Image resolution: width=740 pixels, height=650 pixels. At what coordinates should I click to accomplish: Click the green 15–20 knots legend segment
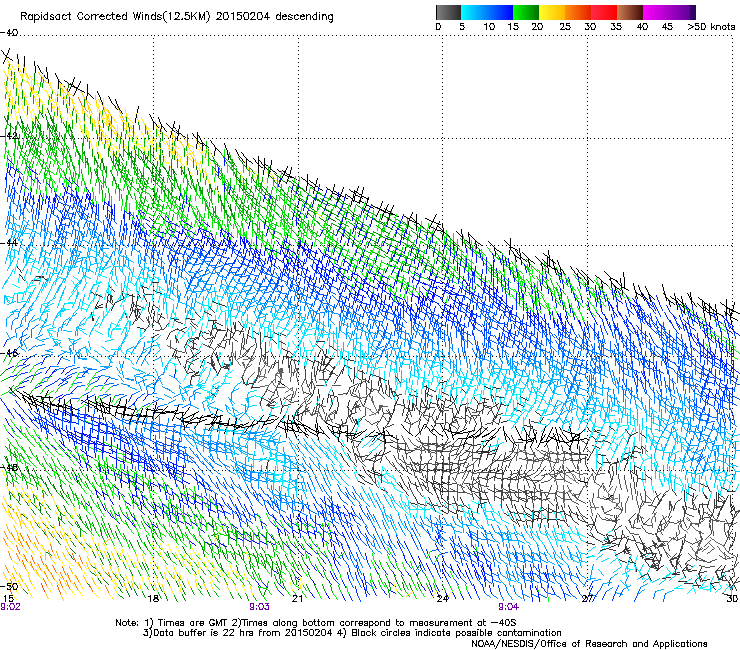[x=526, y=12]
